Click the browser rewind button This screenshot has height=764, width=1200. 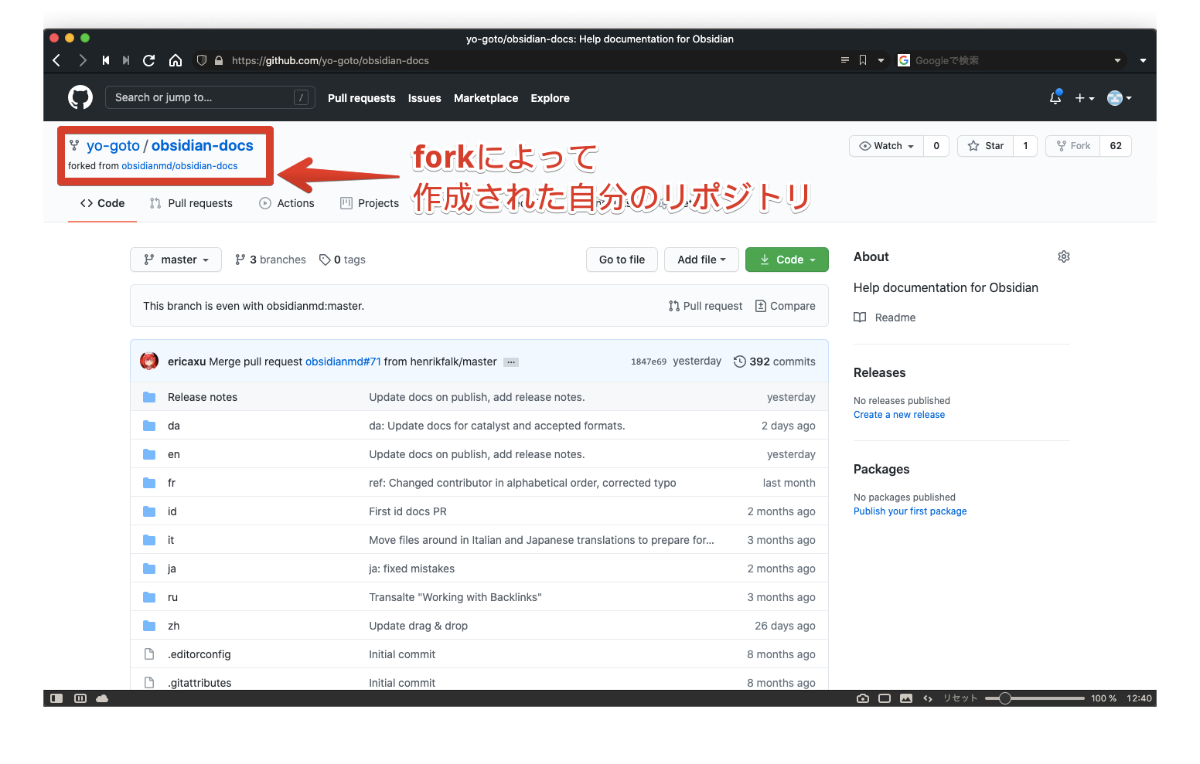[x=106, y=60]
